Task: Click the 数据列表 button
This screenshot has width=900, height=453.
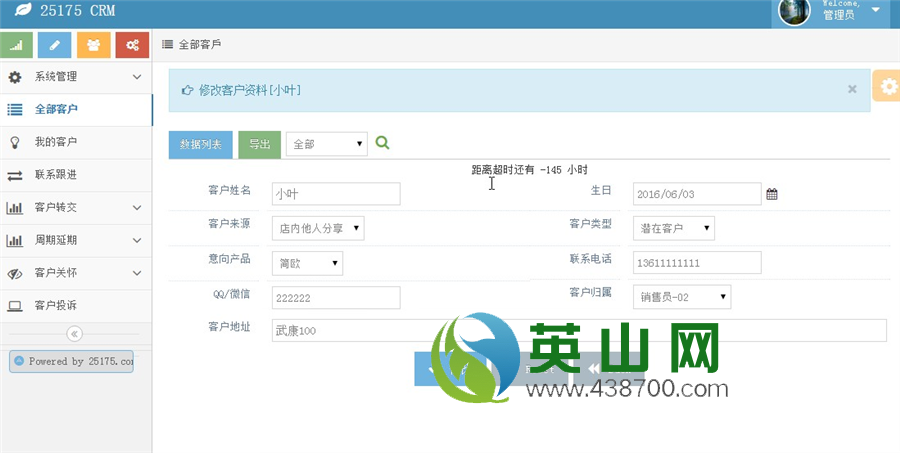Action: point(200,144)
